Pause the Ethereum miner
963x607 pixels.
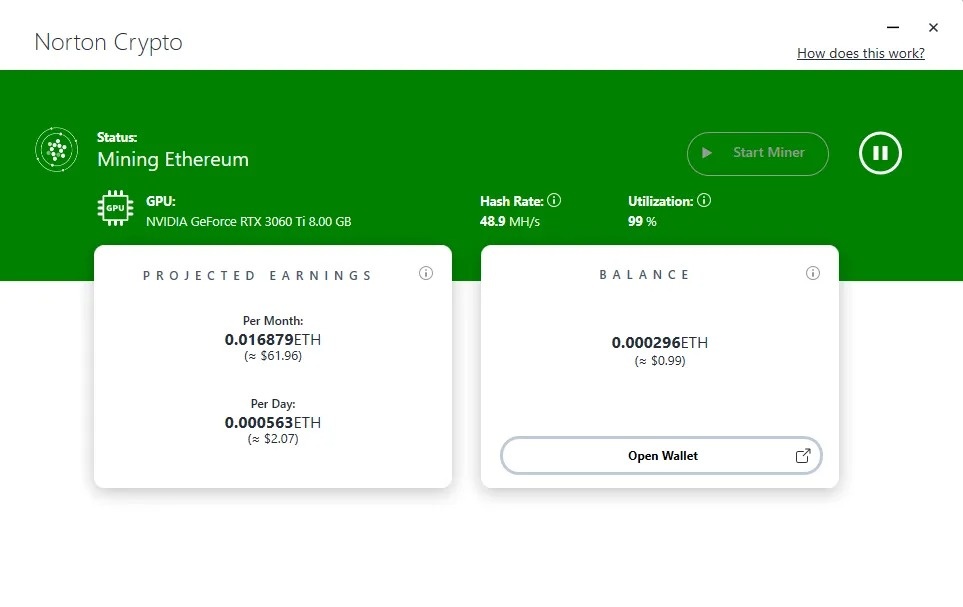879,152
